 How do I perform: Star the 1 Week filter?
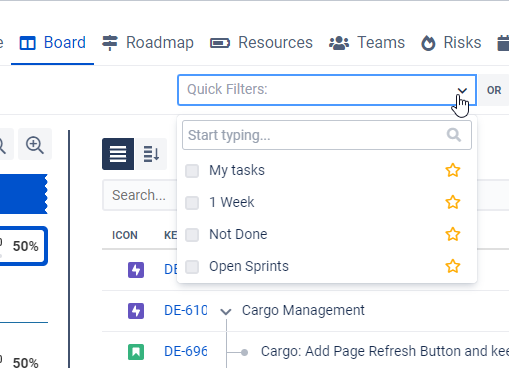click(x=453, y=202)
